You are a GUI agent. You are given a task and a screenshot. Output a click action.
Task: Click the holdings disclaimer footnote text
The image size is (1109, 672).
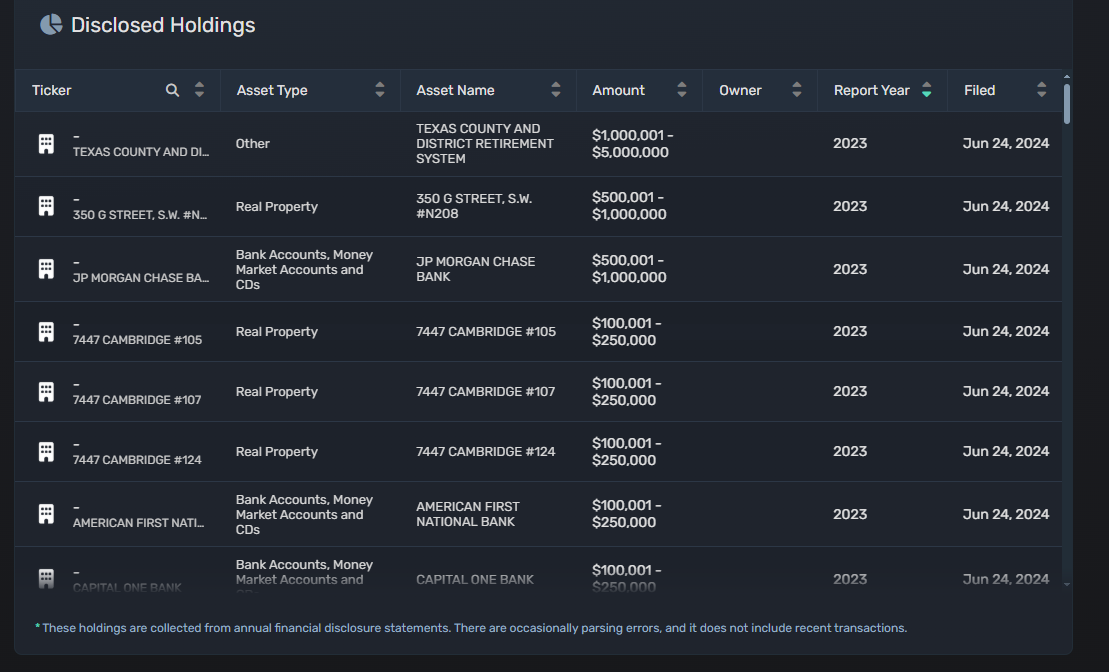(471, 628)
